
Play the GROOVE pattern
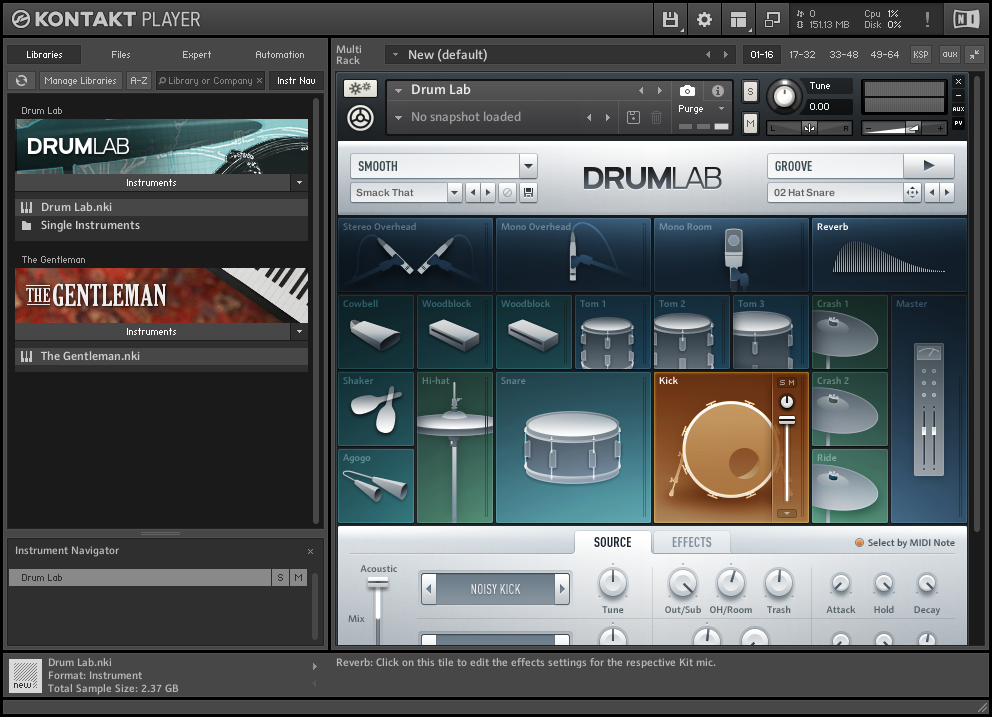point(929,166)
